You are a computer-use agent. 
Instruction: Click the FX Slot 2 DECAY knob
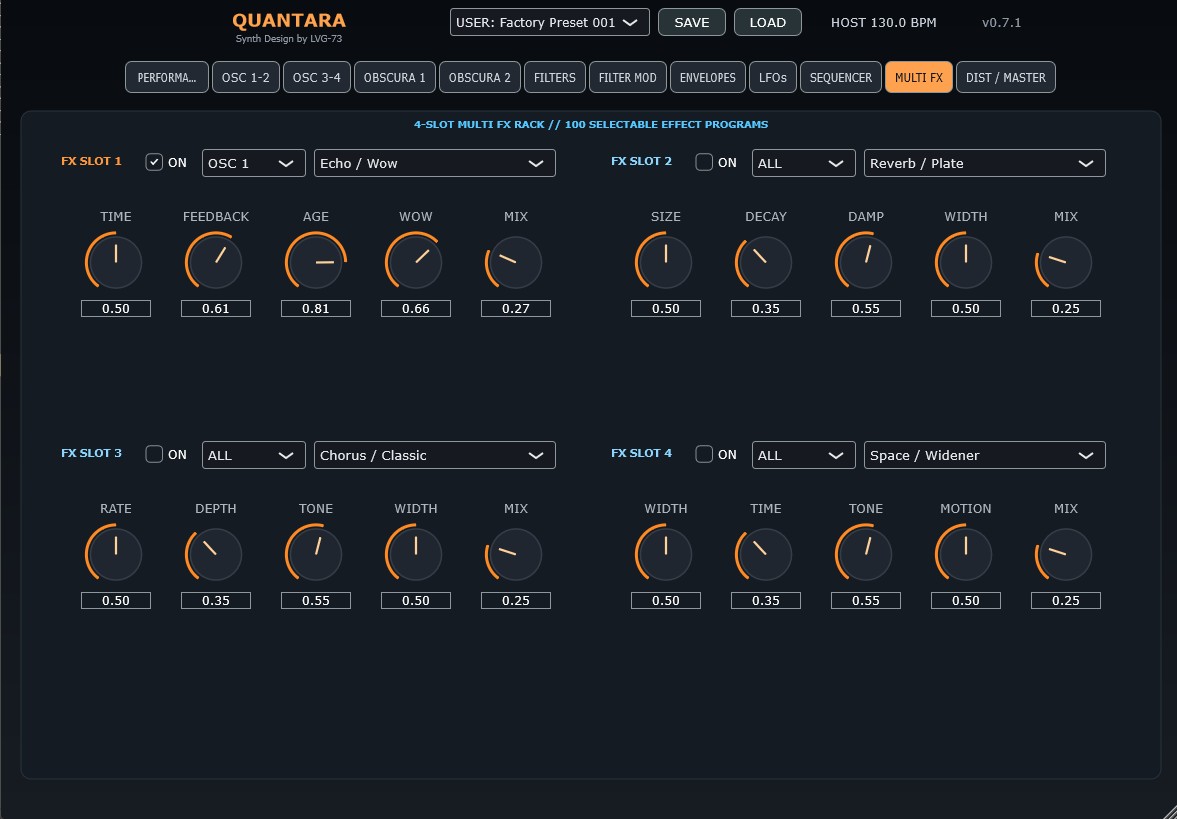[765, 262]
